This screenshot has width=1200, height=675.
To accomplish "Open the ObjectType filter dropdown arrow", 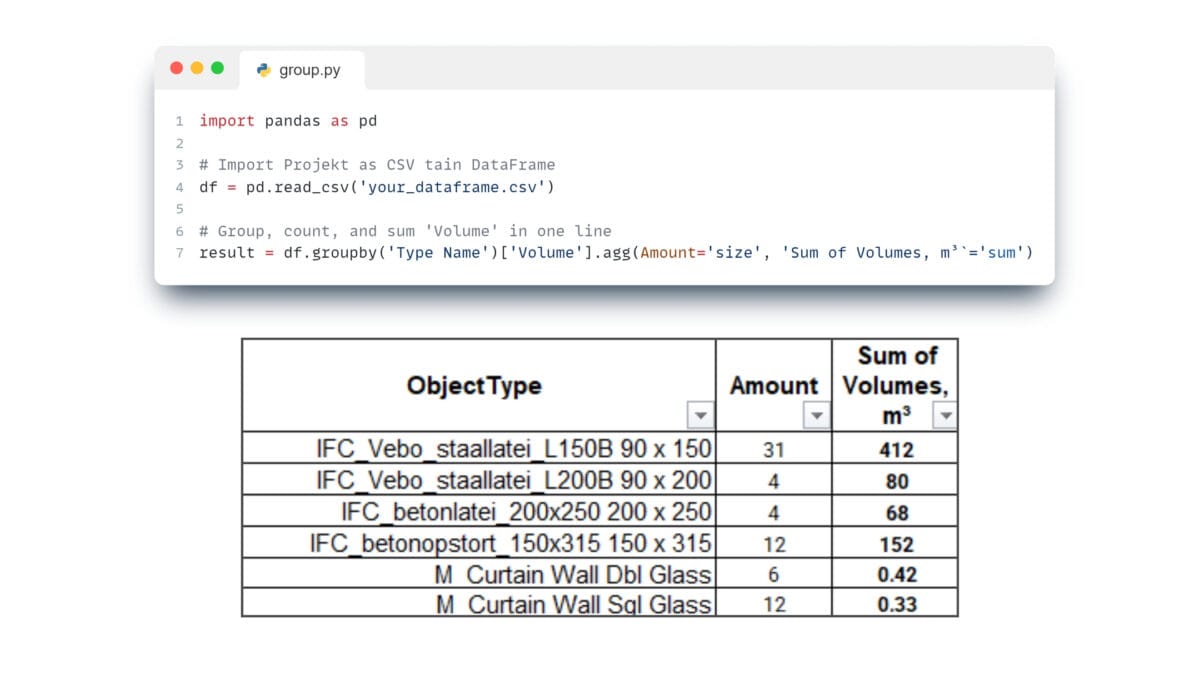I will point(702,416).
